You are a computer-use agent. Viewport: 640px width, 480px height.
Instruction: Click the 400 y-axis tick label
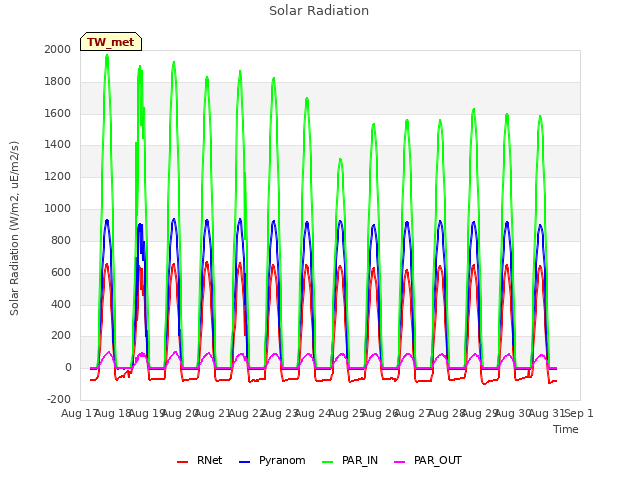[61, 304]
